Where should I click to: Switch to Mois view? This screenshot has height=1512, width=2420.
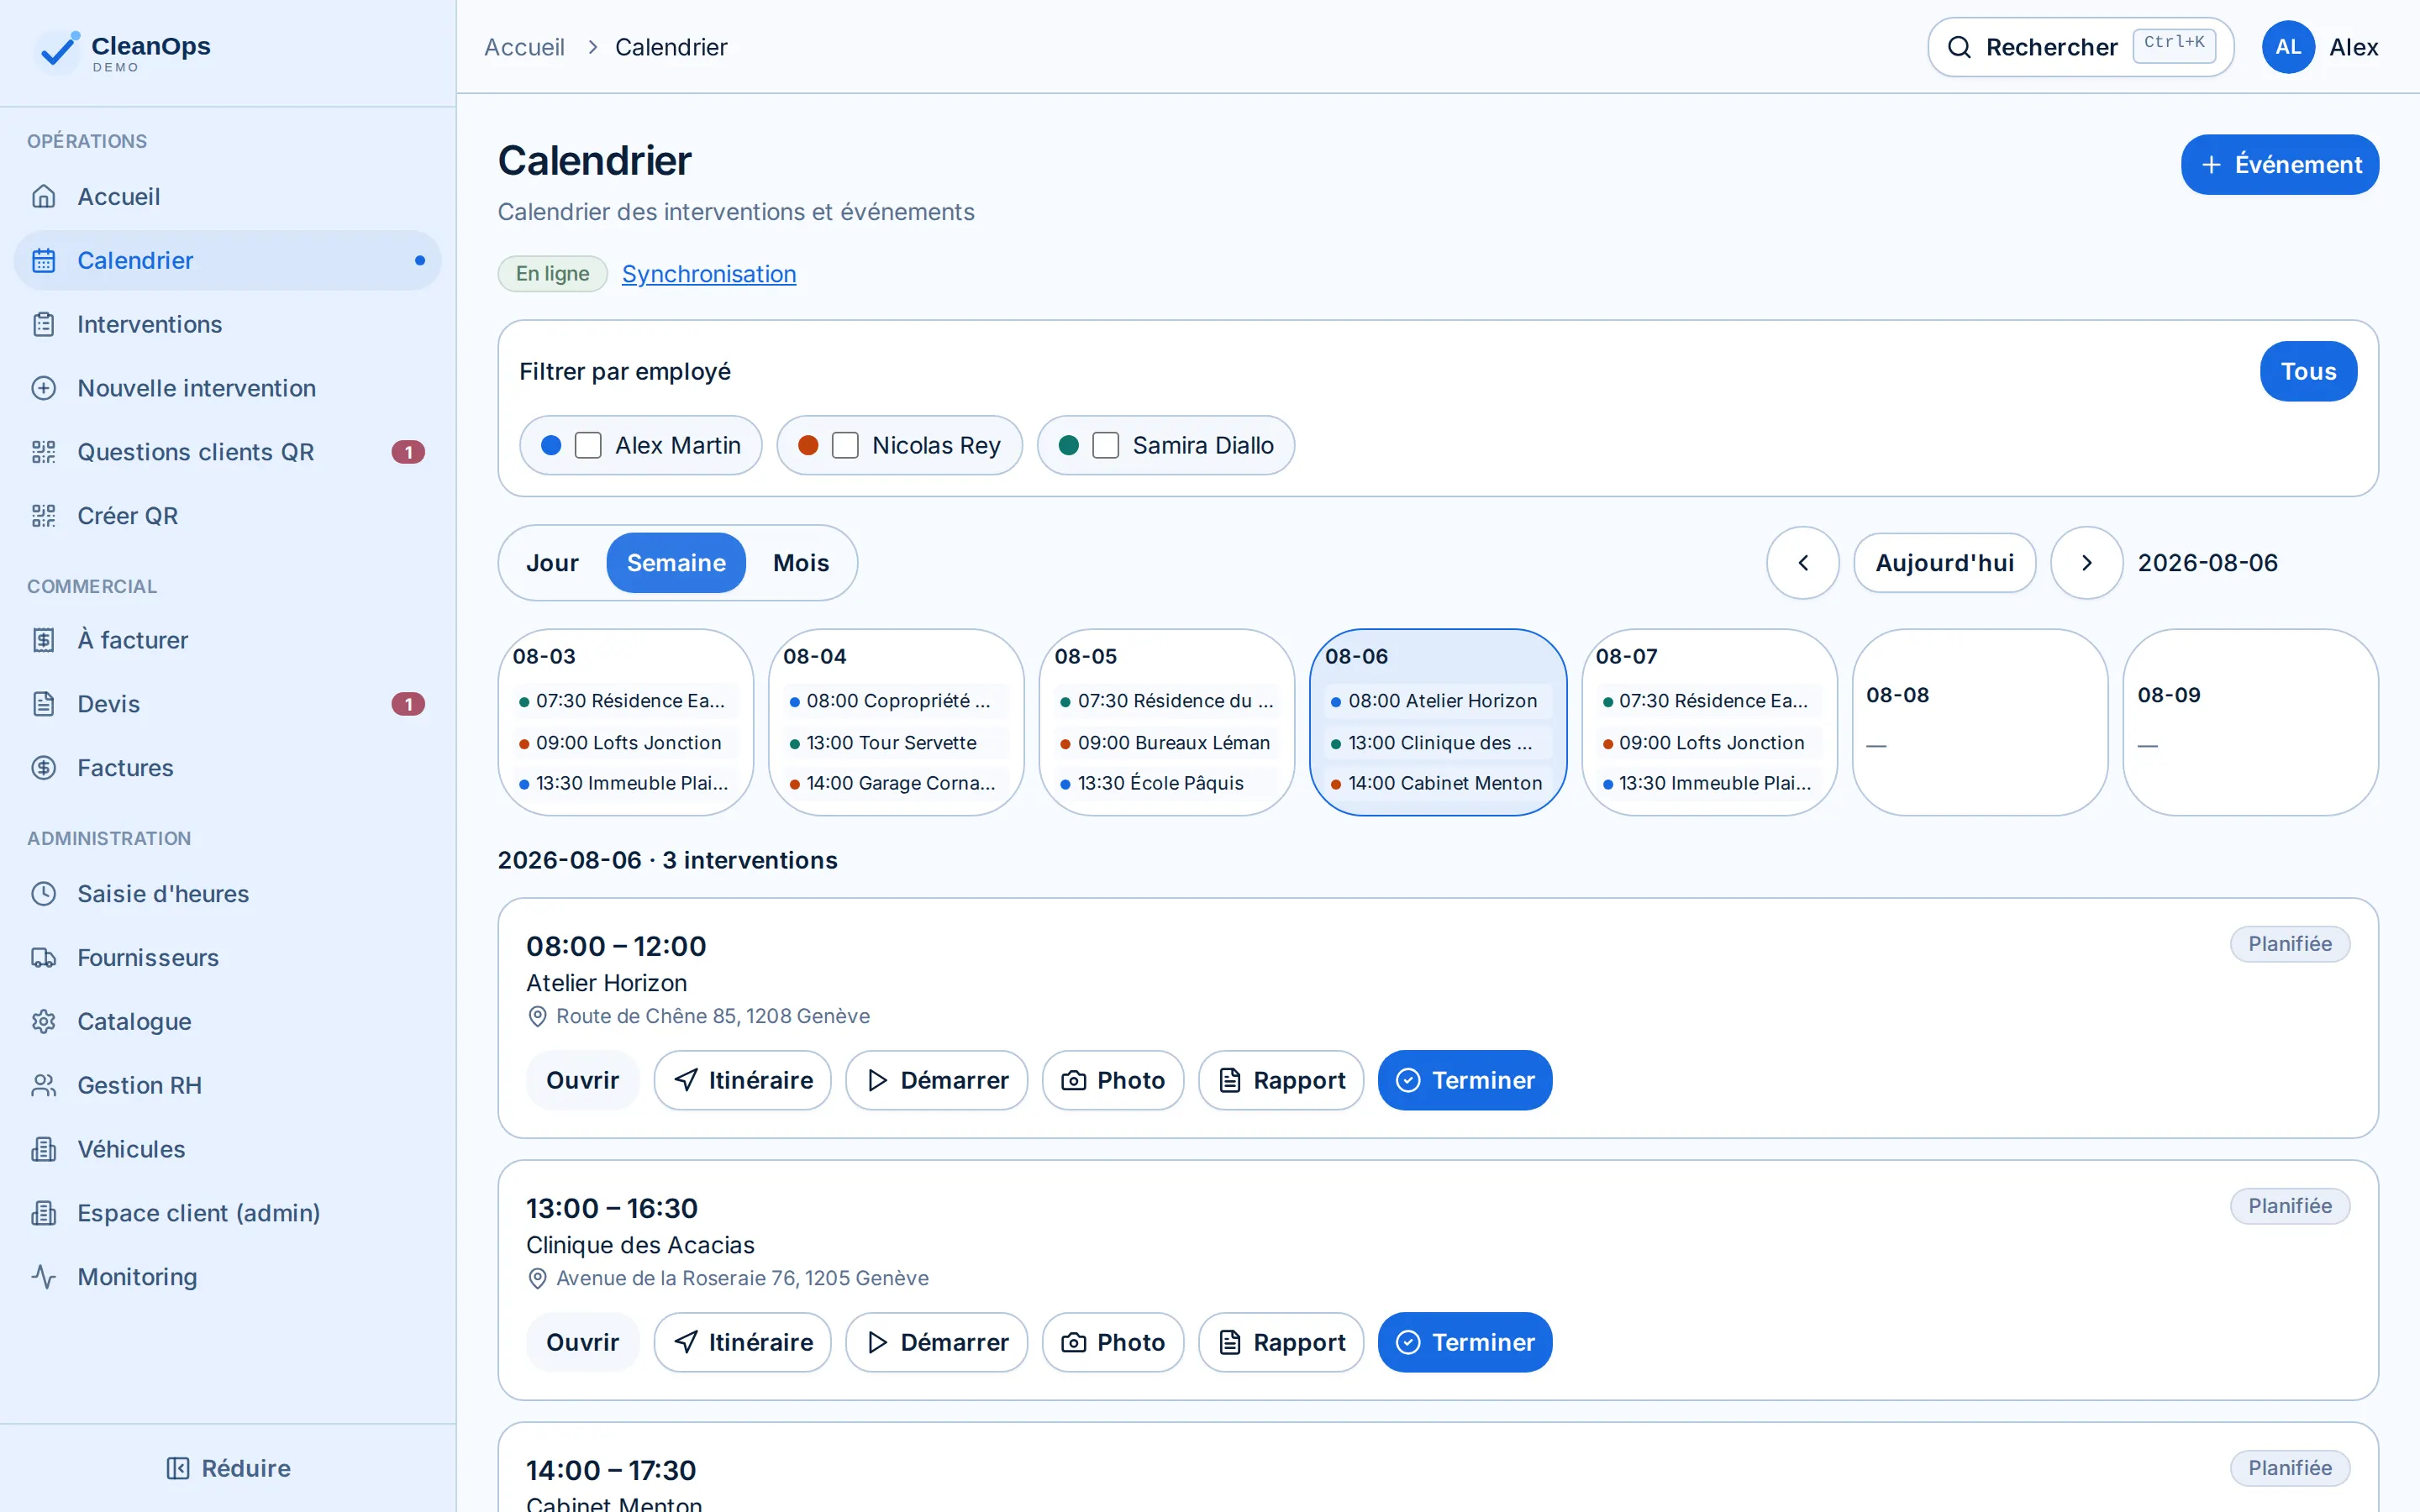(801, 564)
